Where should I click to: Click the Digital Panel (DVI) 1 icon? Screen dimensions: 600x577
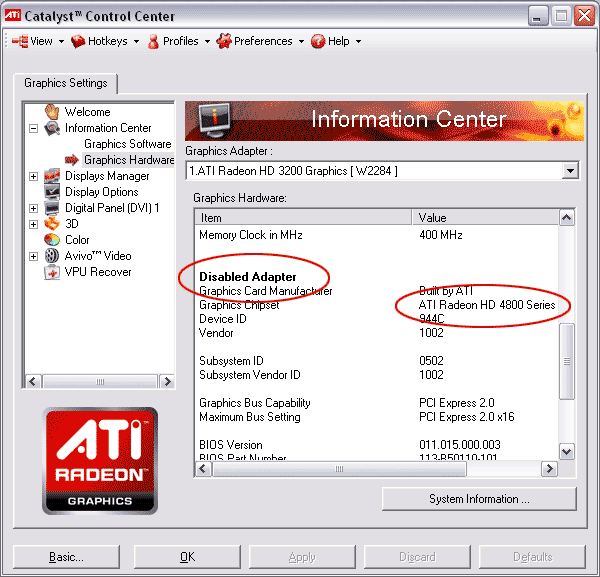pyautogui.click(x=52, y=208)
